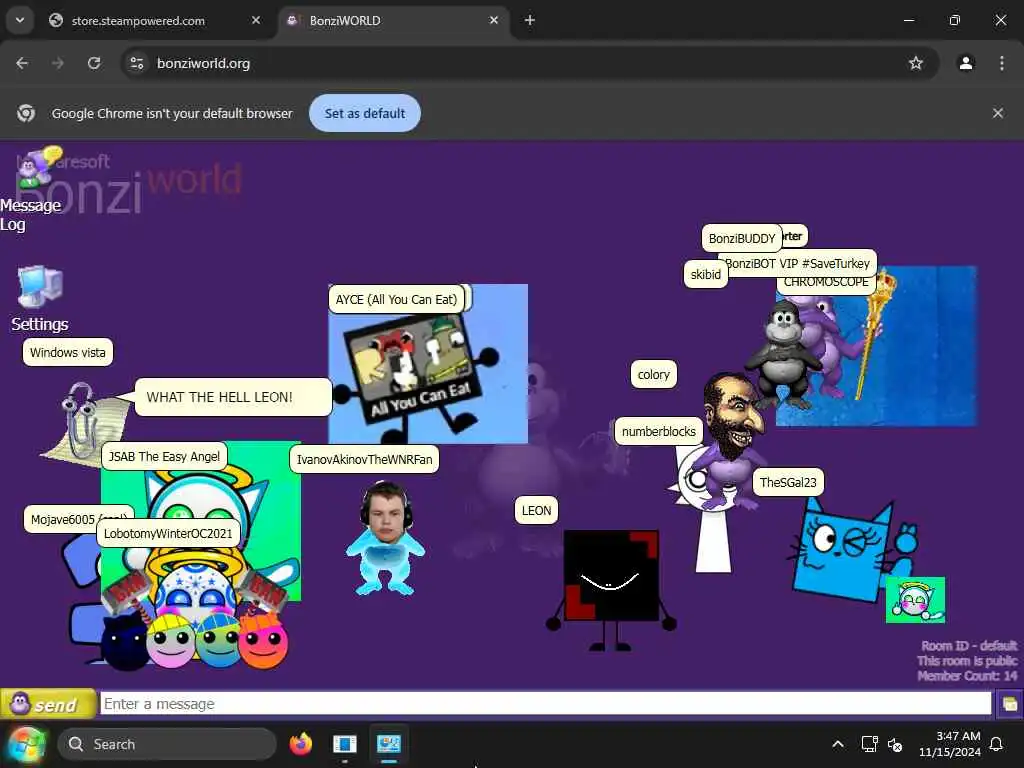
Task: Open the muted volume tray icon
Action: (895, 744)
